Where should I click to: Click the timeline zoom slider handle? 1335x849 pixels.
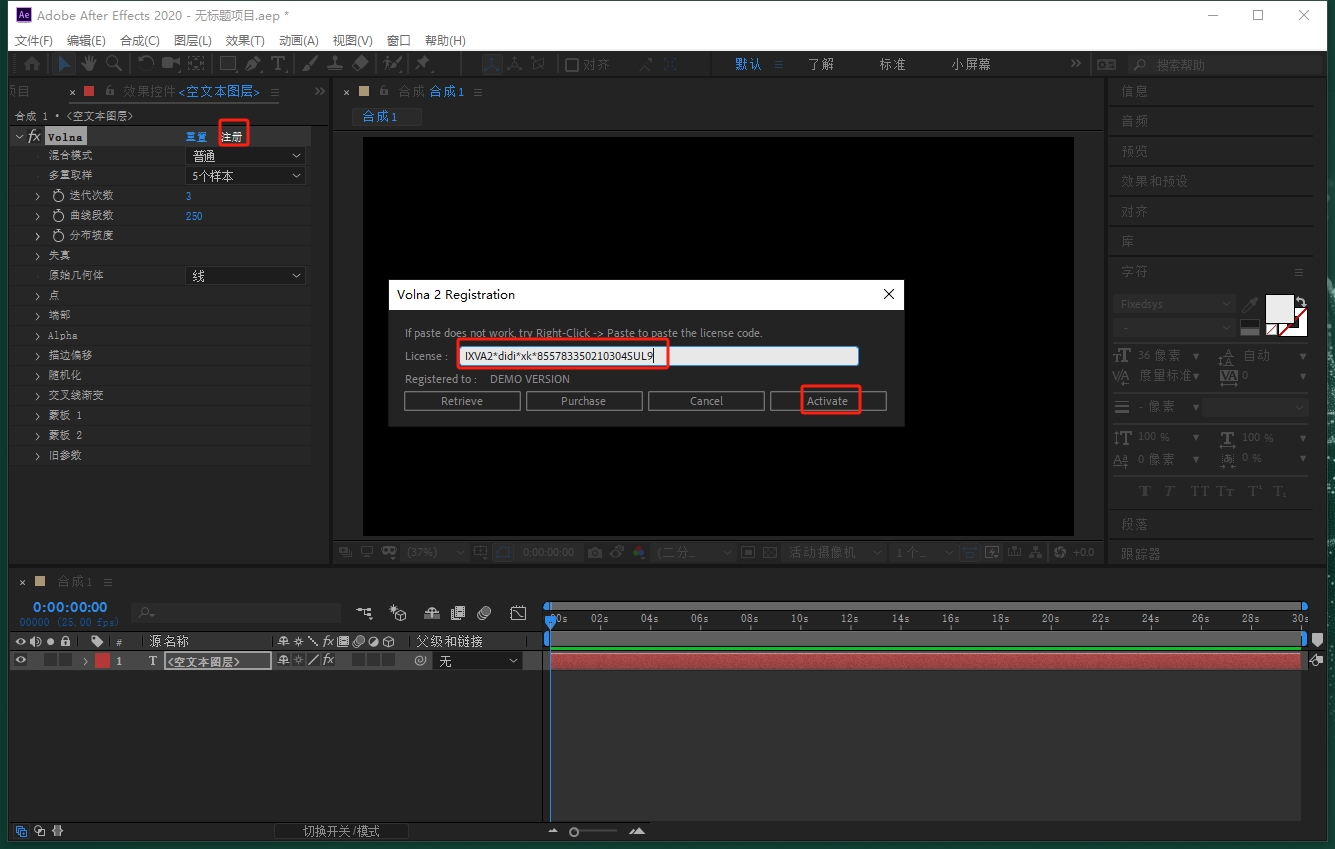574,832
